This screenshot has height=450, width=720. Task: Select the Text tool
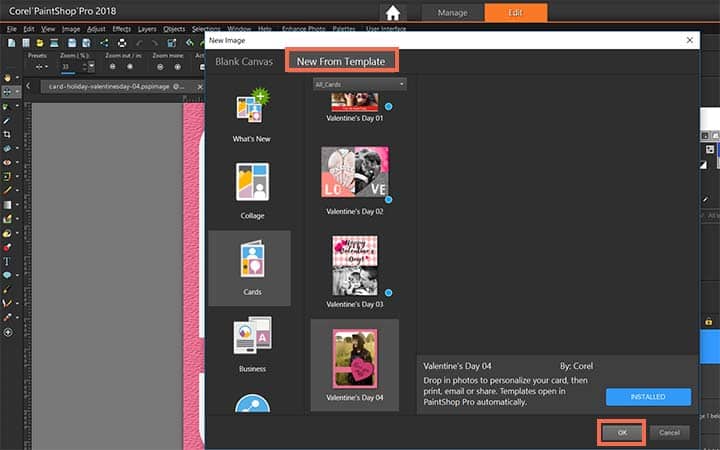coord(7,261)
